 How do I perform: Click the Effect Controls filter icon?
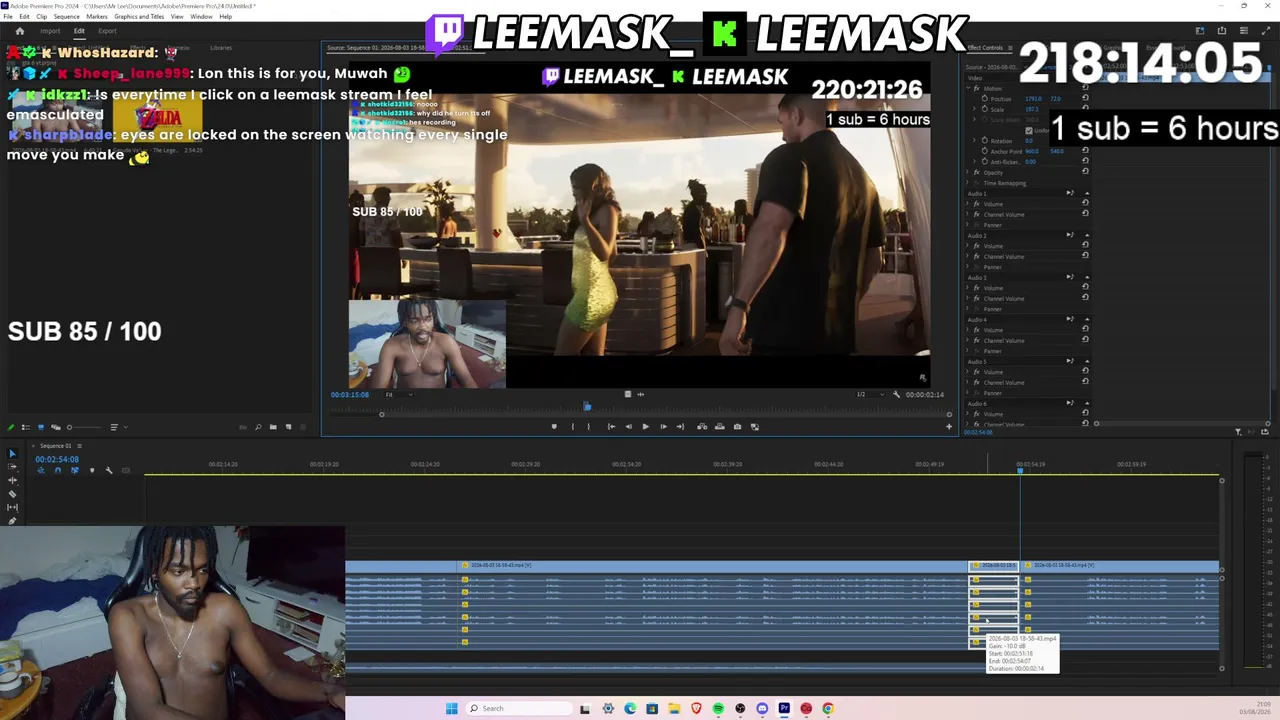(x=1238, y=432)
